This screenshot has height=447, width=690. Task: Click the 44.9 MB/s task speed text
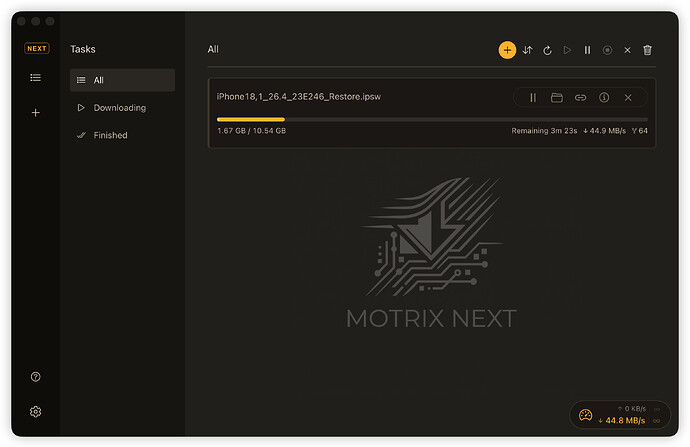604,131
